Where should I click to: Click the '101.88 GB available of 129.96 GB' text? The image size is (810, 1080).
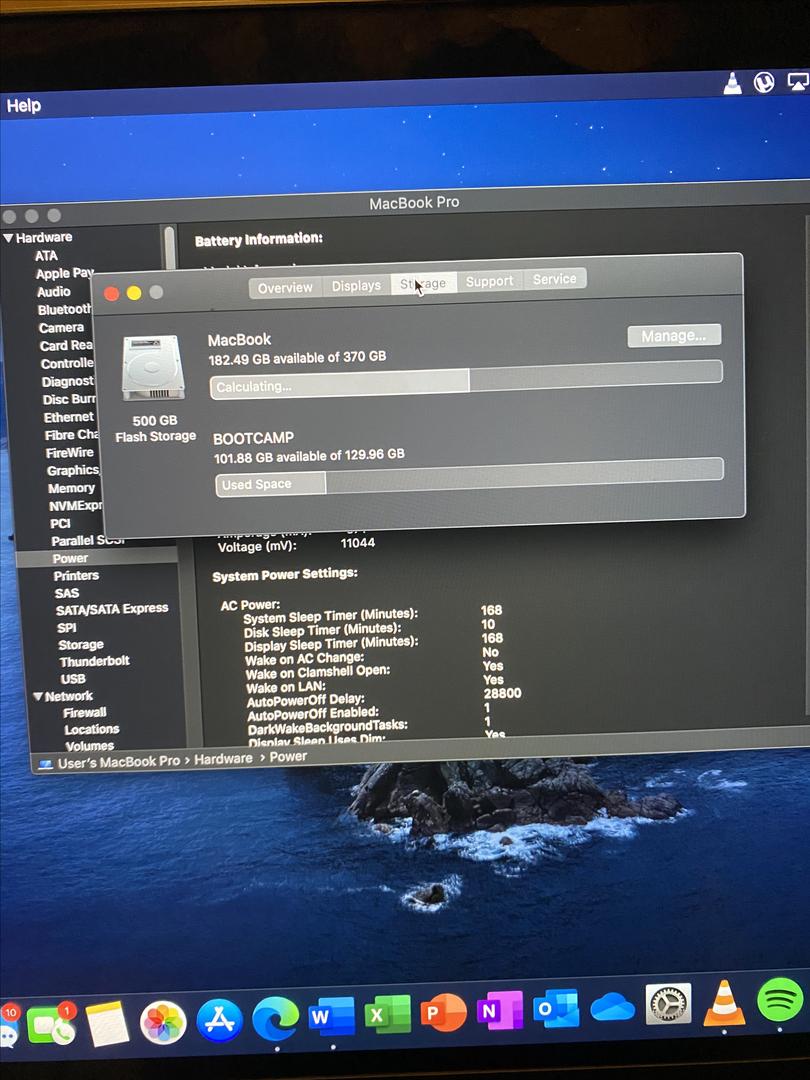pos(309,456)
